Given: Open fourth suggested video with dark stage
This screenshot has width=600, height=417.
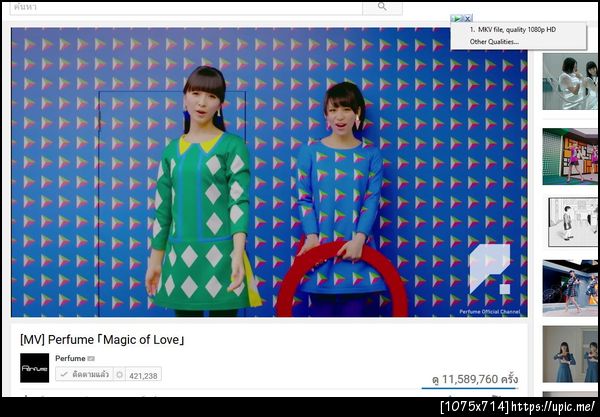Looking at the screenshot, I should [570, 288].
